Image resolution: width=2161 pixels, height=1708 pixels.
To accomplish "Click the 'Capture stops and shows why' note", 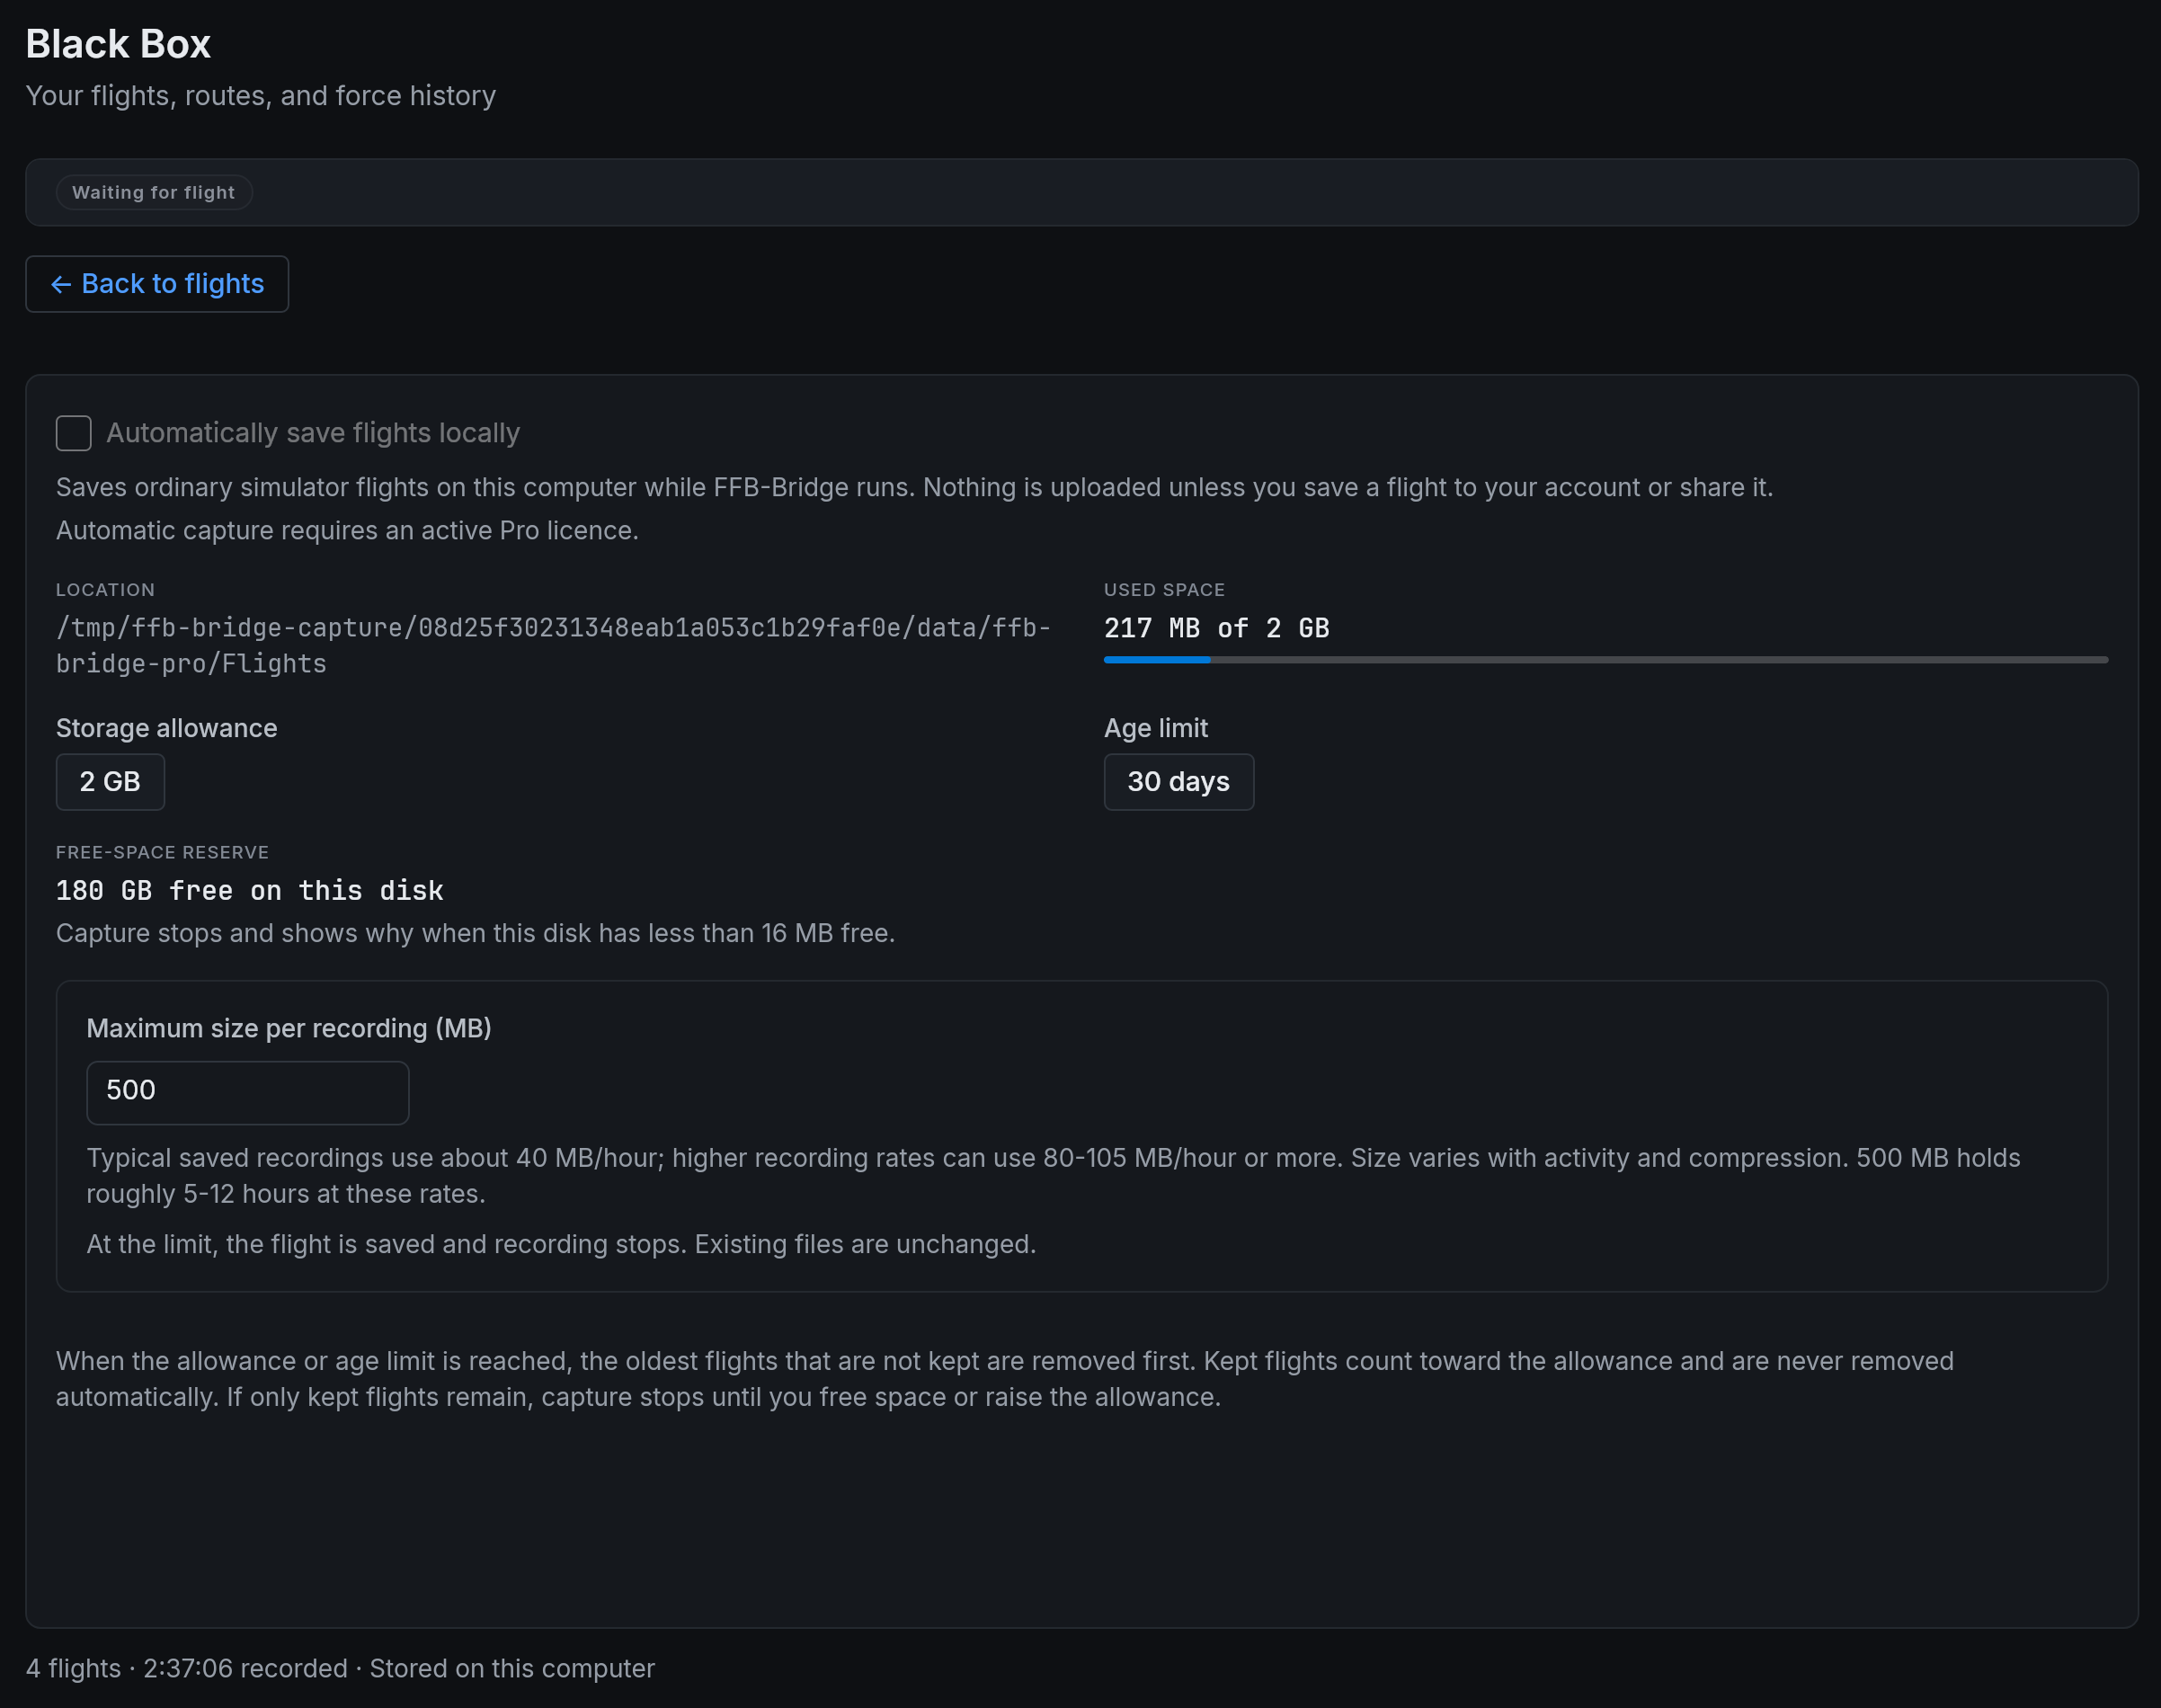I will [475, 933].
